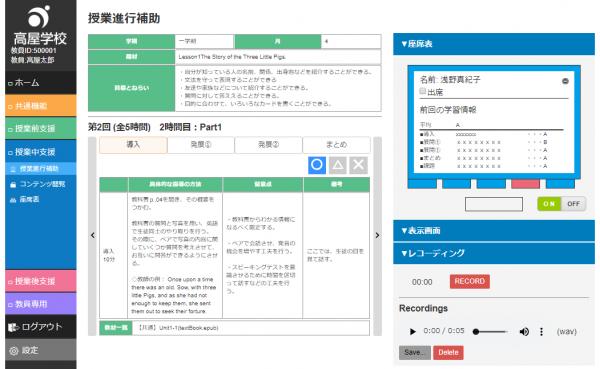Expand the 表示画面 panel header
The image size is (600, 369).
coord(494,230)
